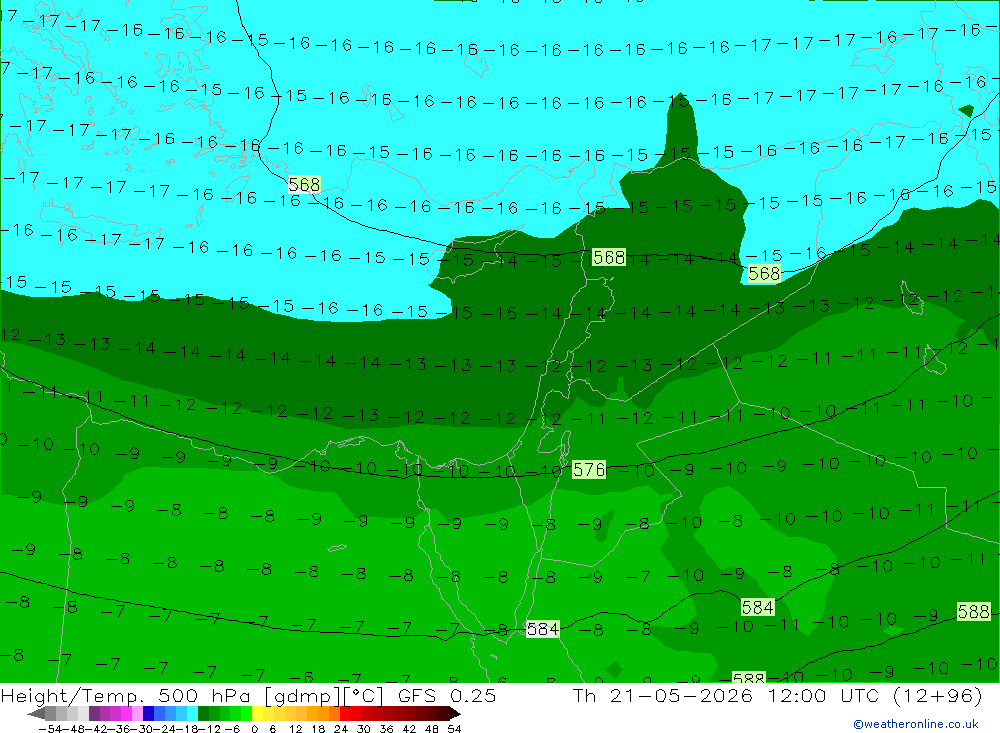This screenshot has height=733, width=1000.
Task: Click the 588 label at far right
Action: pos(974,612)
